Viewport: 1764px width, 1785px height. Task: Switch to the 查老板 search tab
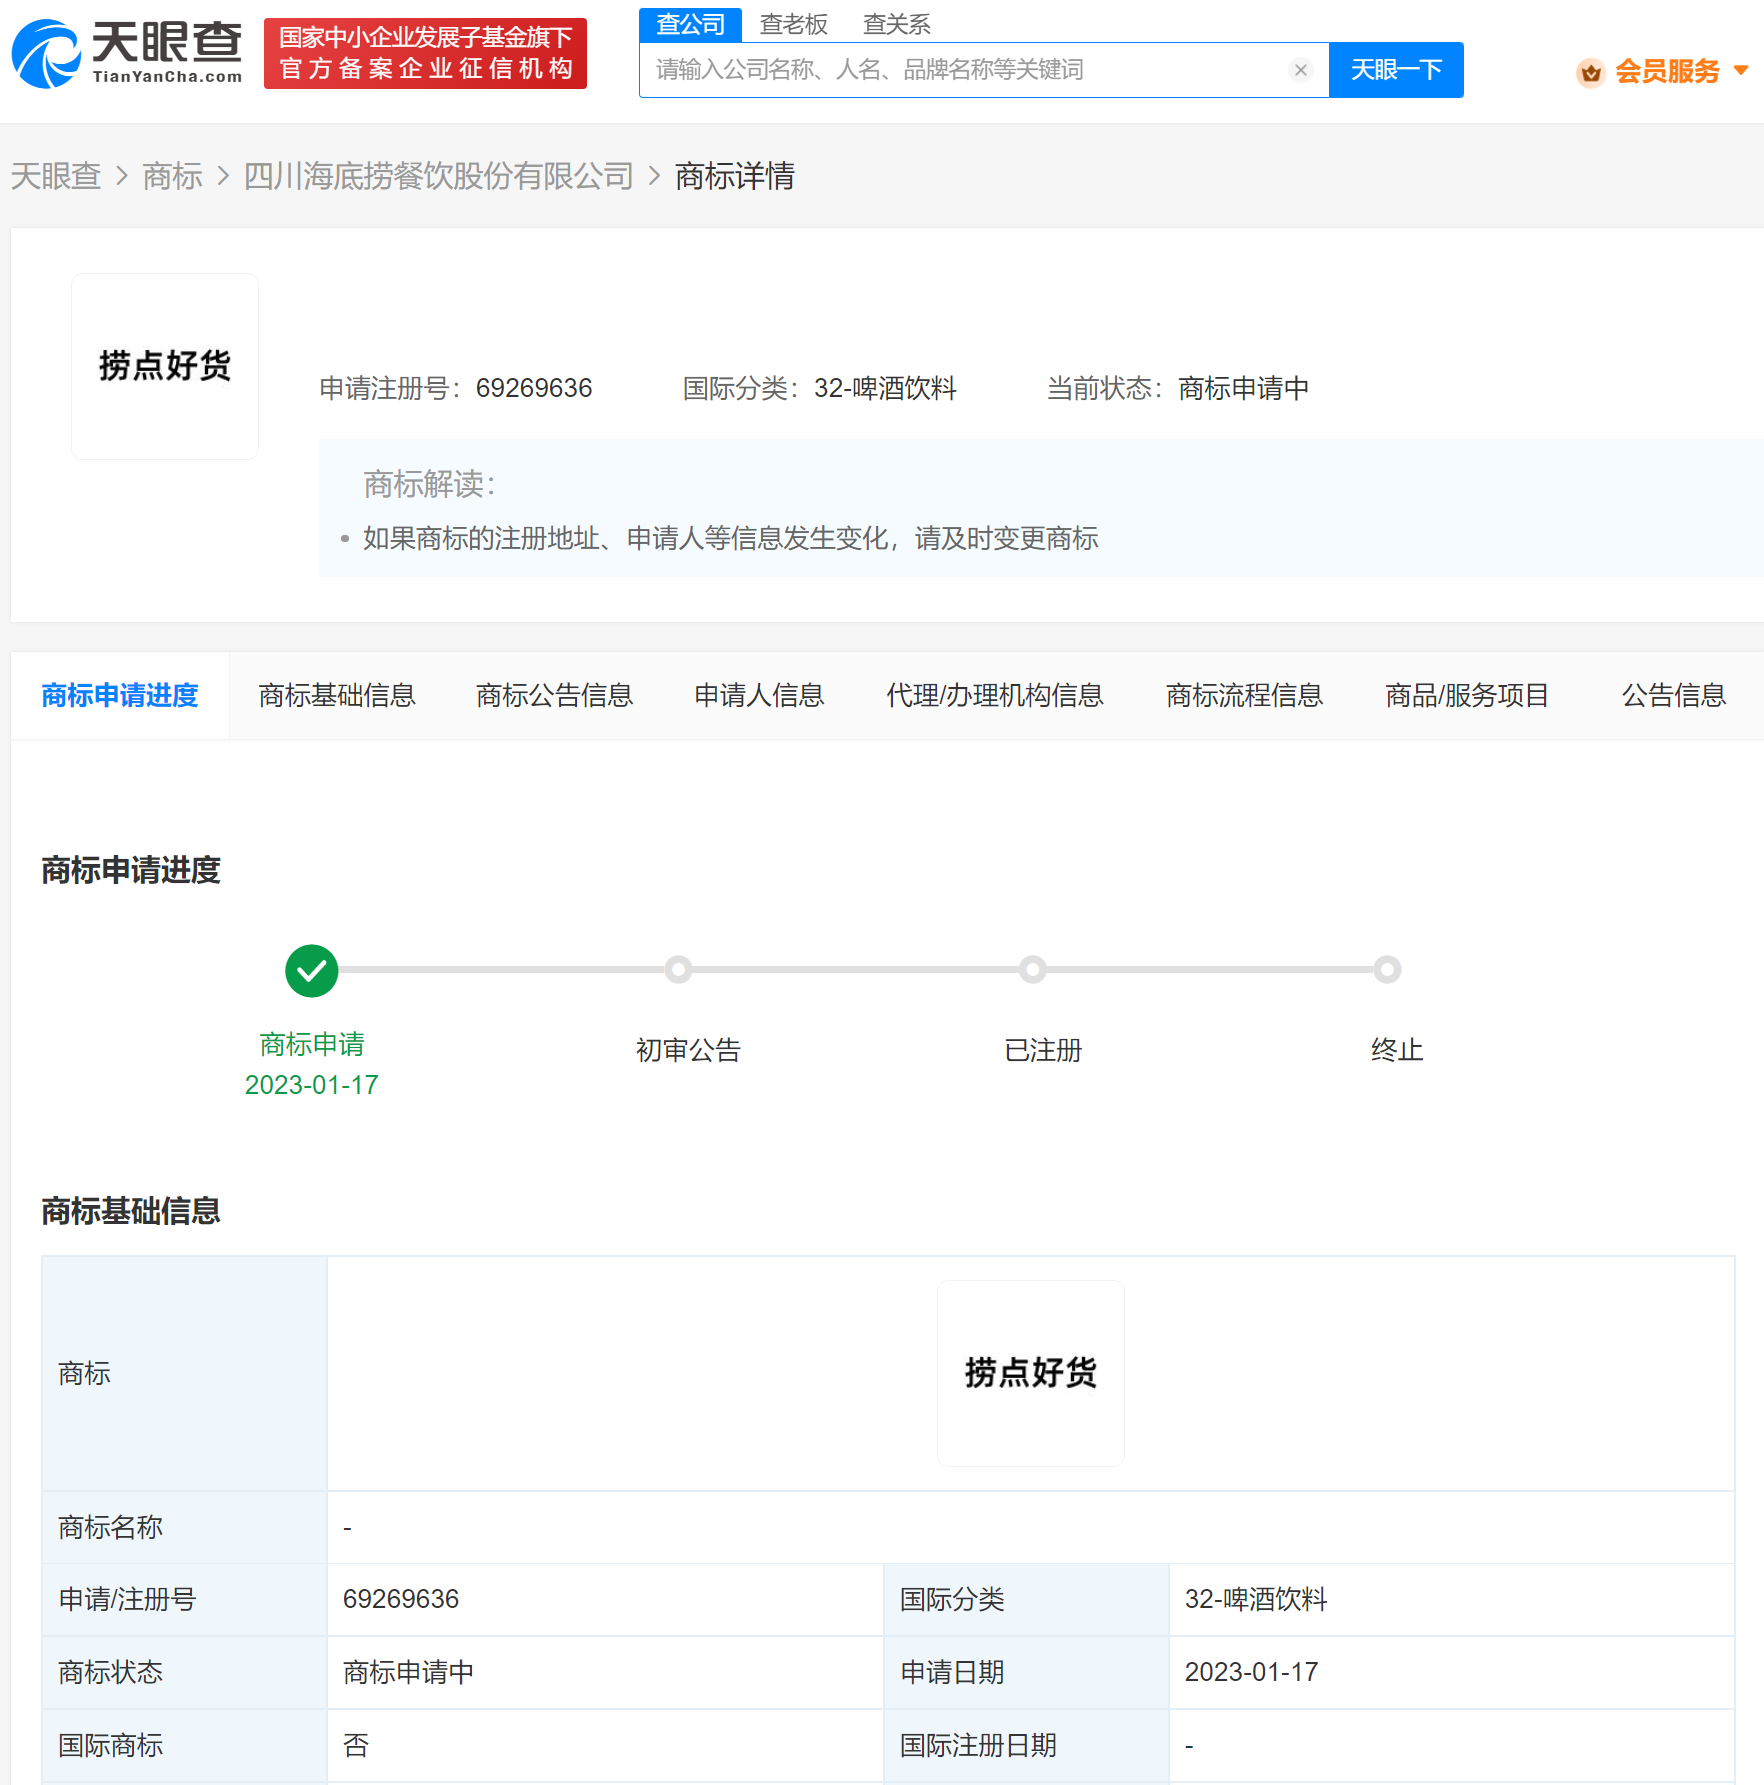793,23
